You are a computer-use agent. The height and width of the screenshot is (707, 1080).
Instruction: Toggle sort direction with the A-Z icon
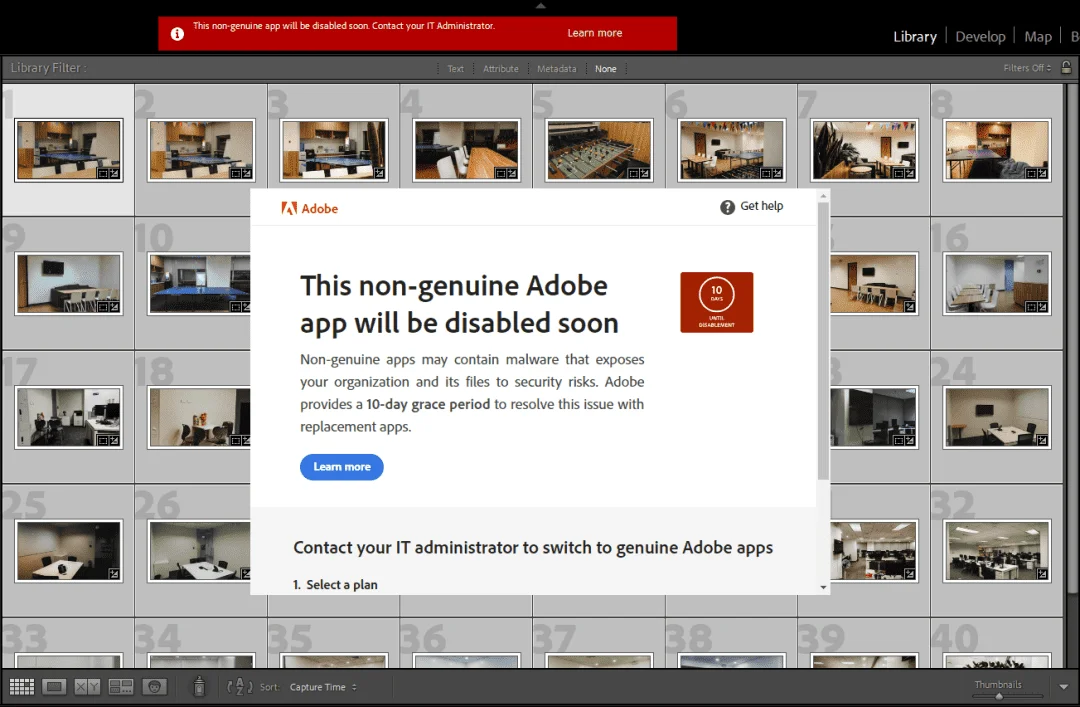coord(240,686)
